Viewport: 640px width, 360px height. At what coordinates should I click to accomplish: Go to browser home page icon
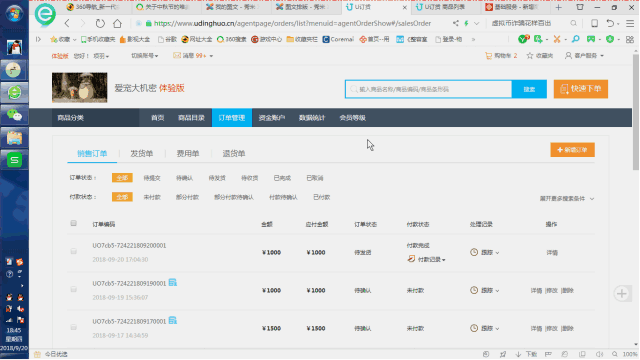118,23
